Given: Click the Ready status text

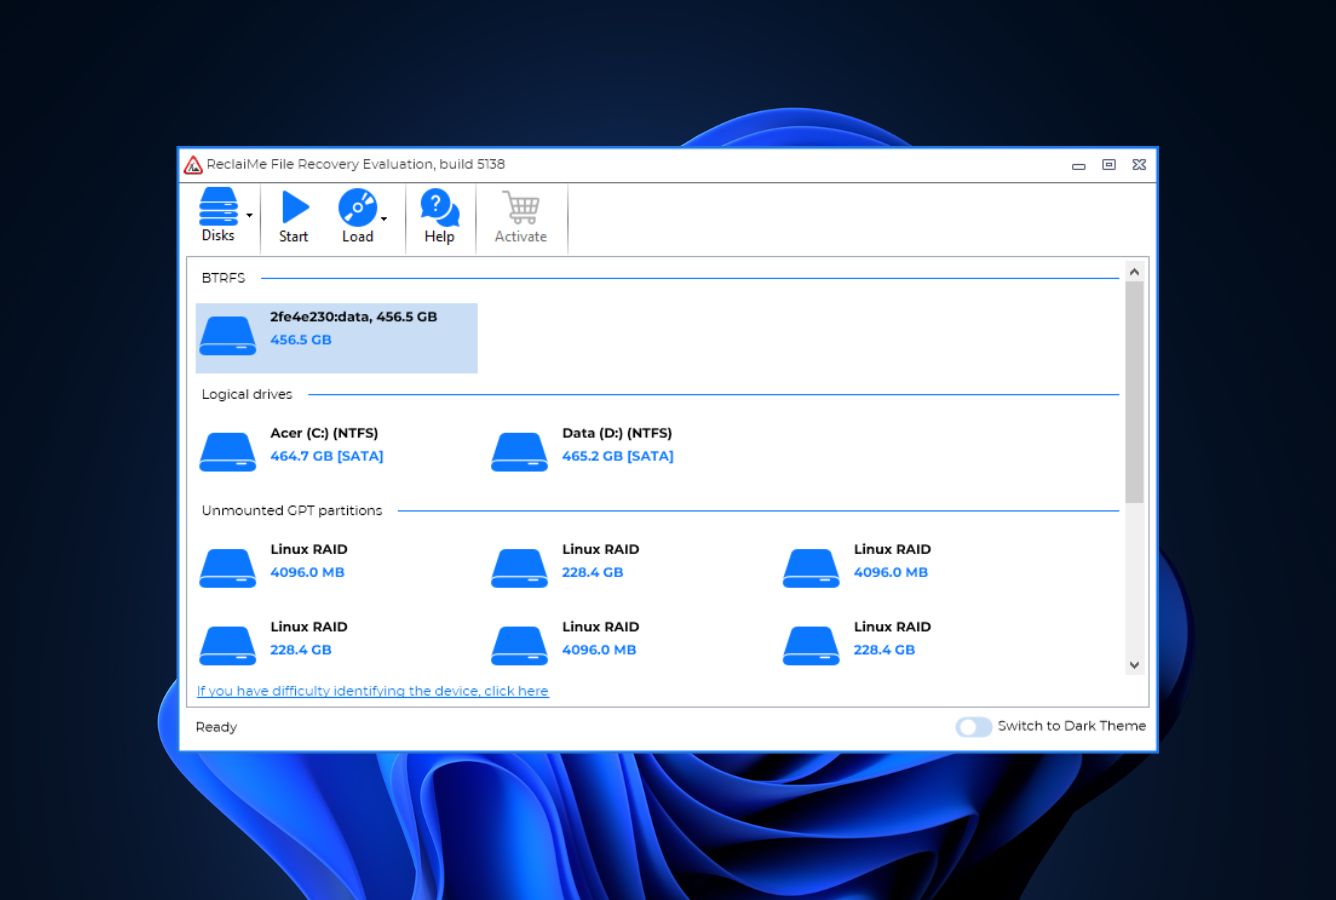Looking at the screenshot, I should click(x=216, y=727).
